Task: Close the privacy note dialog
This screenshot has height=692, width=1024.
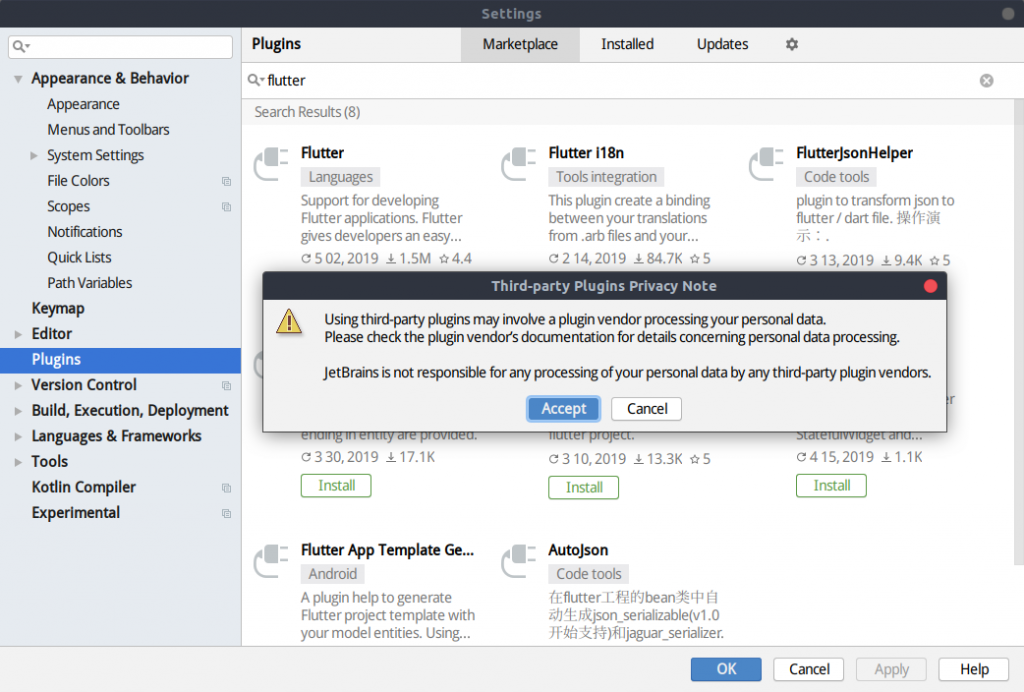Action: (x=930, y=286)
